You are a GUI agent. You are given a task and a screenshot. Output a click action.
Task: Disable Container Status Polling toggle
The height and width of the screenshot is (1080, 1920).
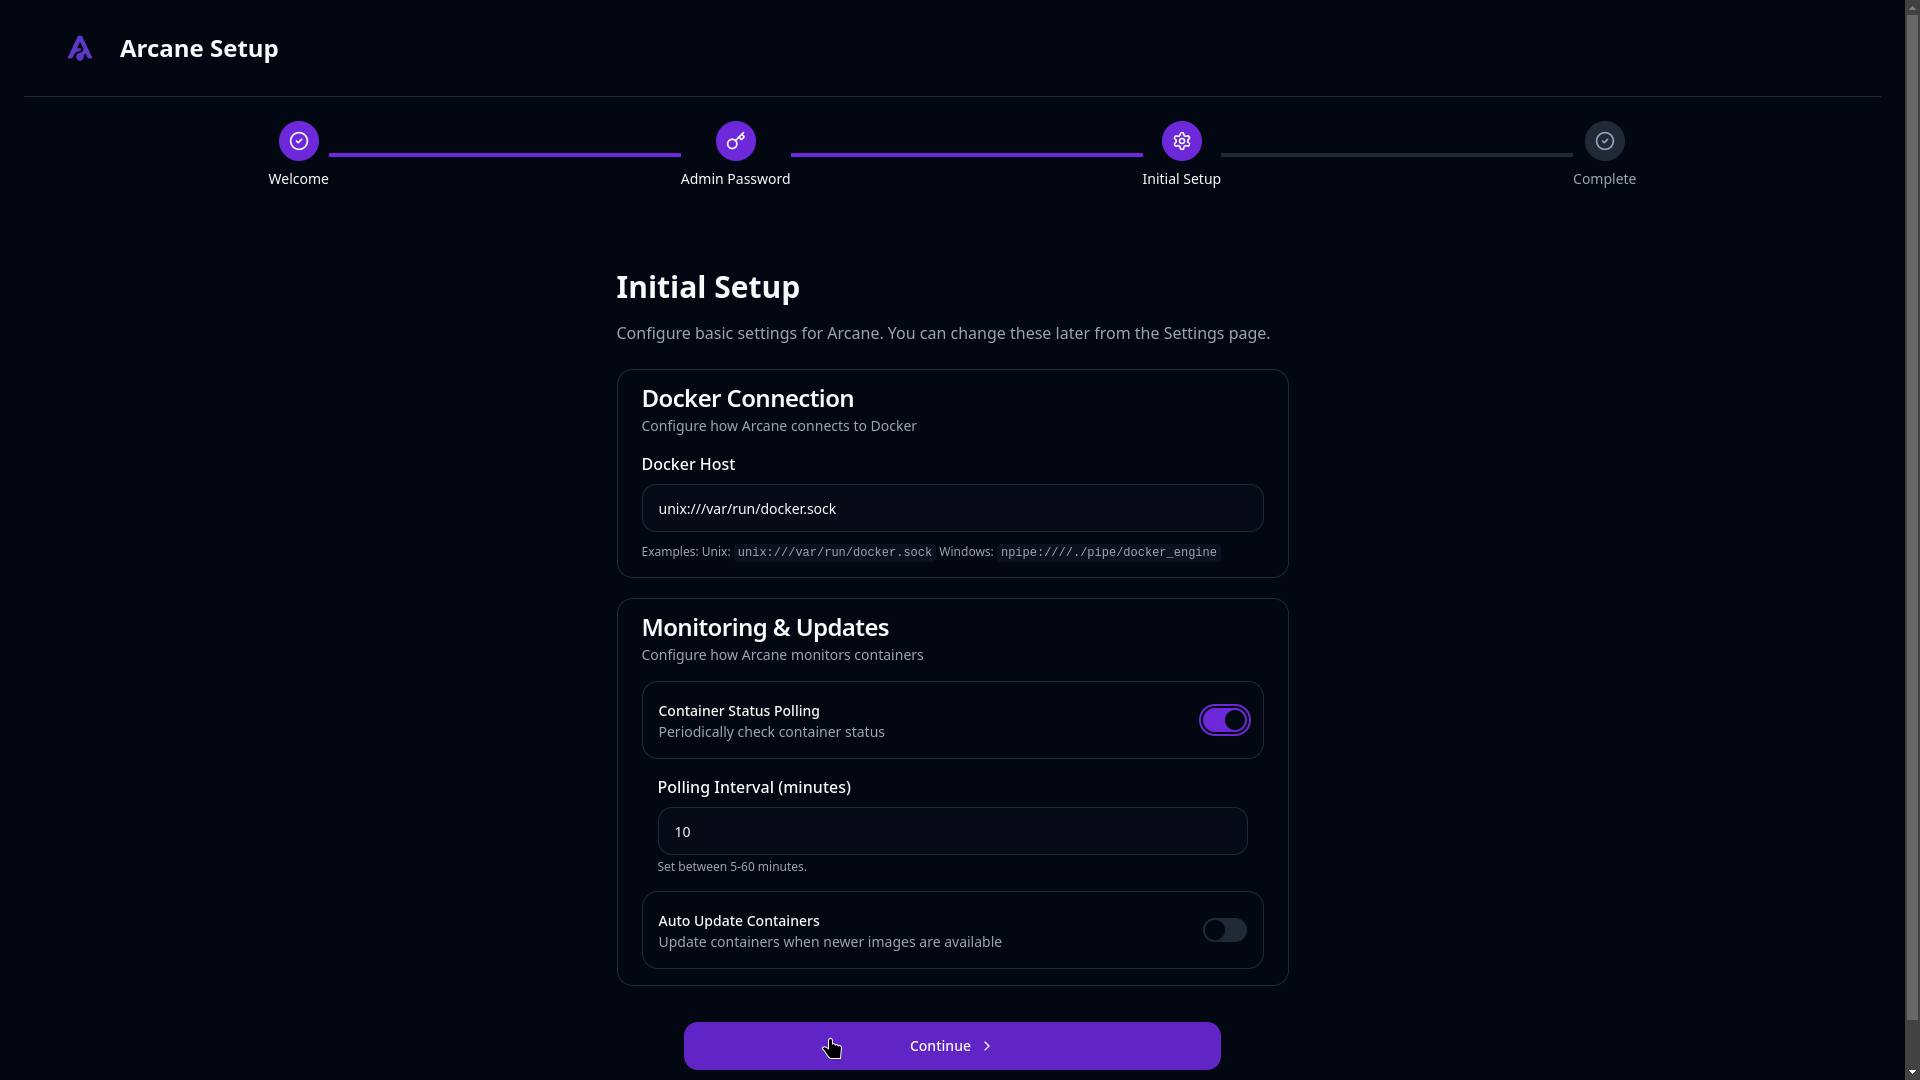pos(1225,720)
